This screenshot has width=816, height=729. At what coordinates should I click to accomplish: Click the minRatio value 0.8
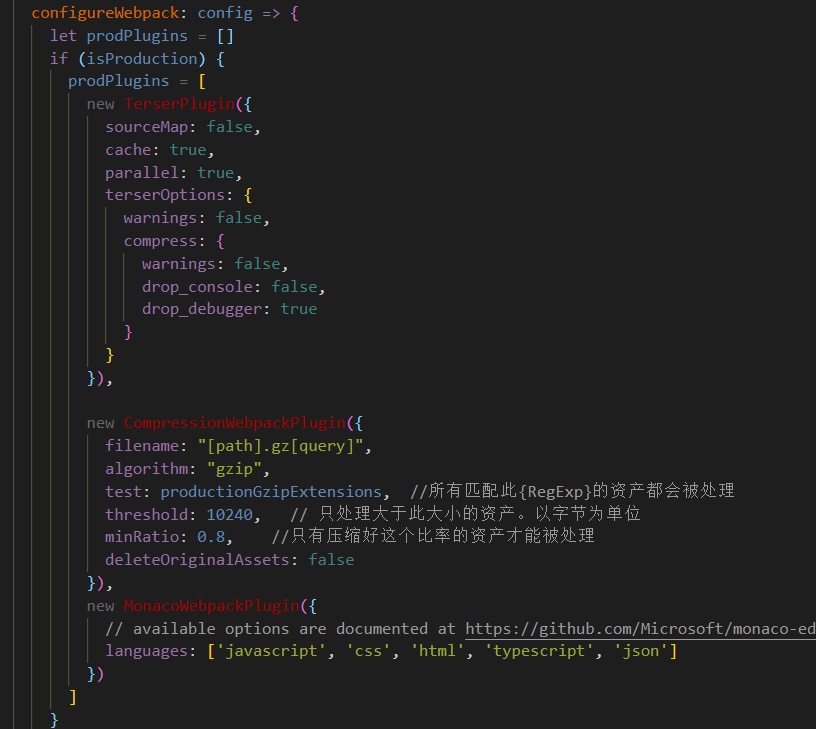point(209,536)
